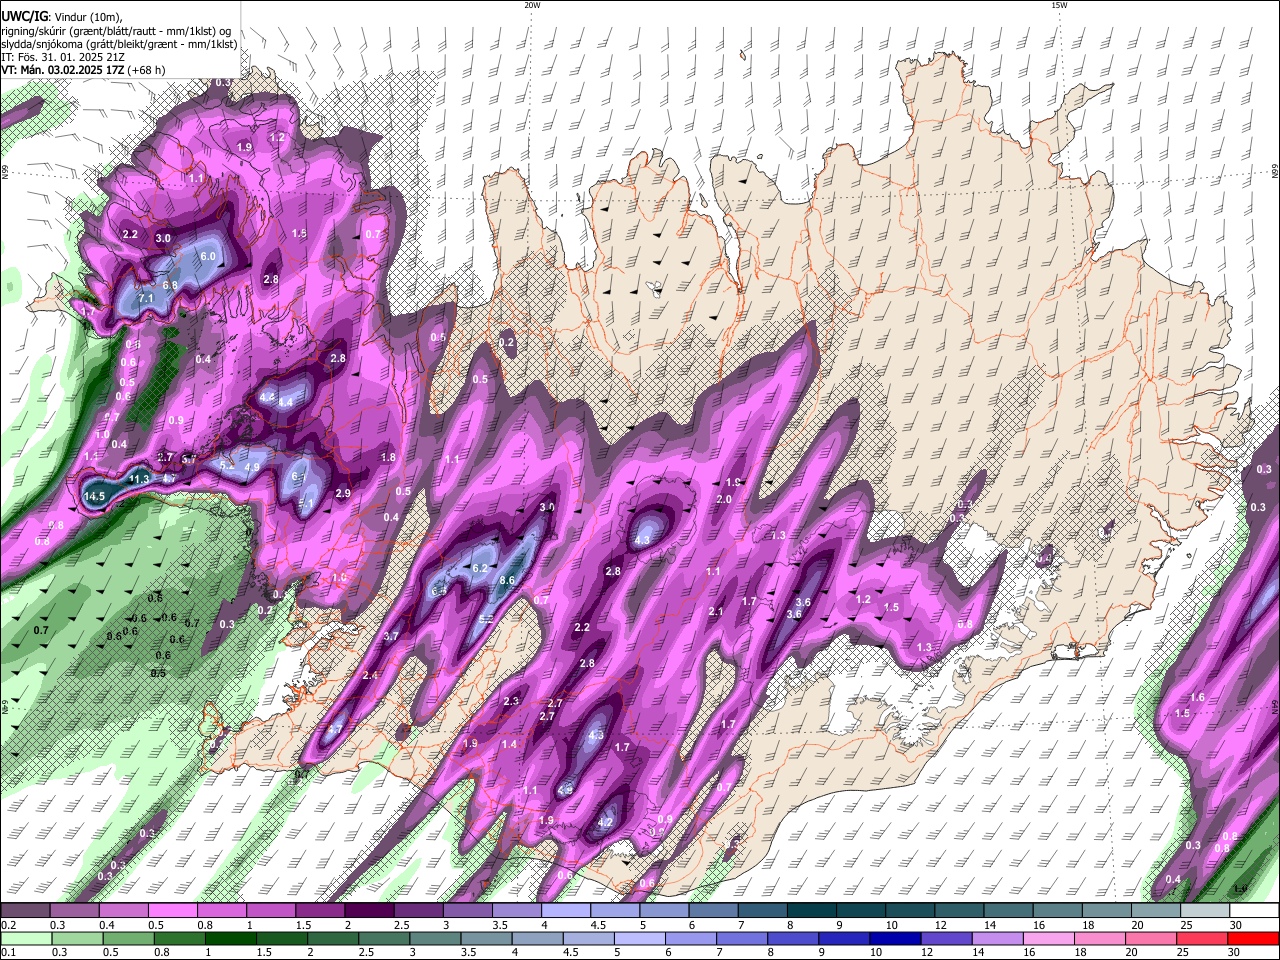The height and width of the screenshot is (960, 1280).
Task: Click the 6.8 value on the map
Action: click(x=170, y=286)
